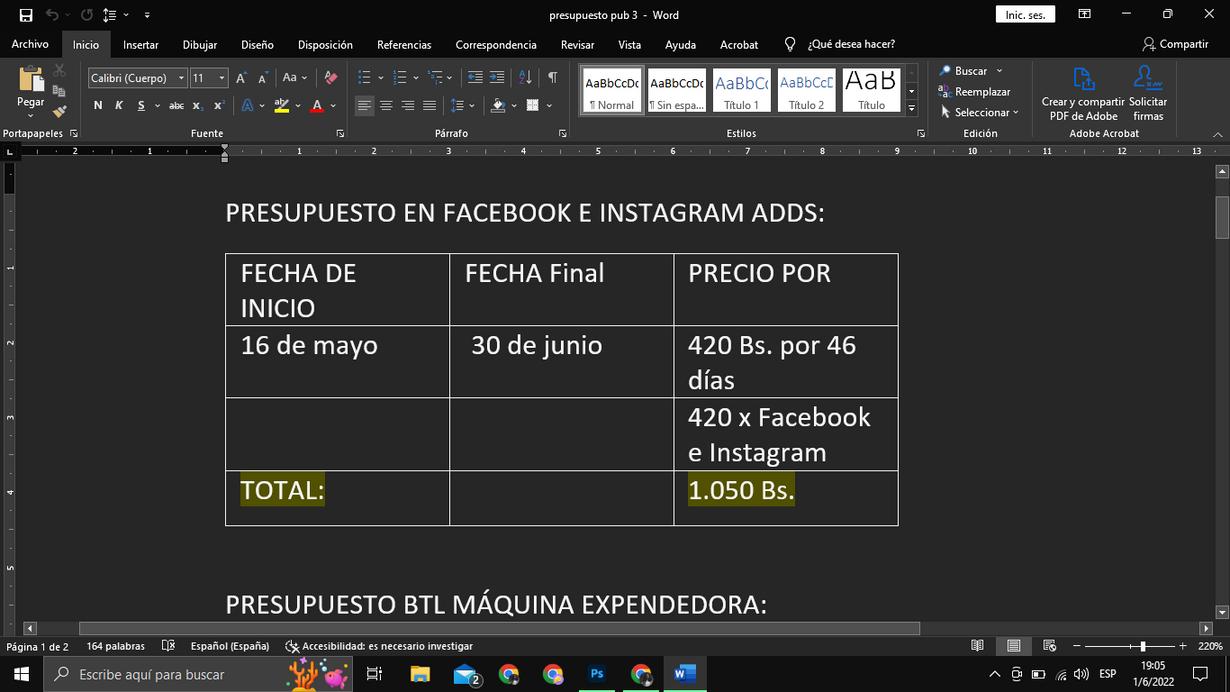This screenshot has width=1230, height=692.
Task: Increase font size with the larger A icon
Action: pyautogui.click(x=242, y=78)
